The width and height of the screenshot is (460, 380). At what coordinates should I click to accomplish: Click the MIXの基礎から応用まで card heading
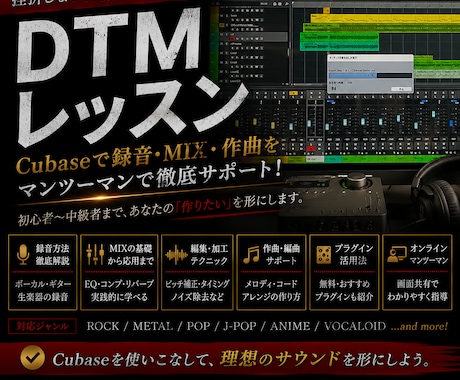pos(131,254)
